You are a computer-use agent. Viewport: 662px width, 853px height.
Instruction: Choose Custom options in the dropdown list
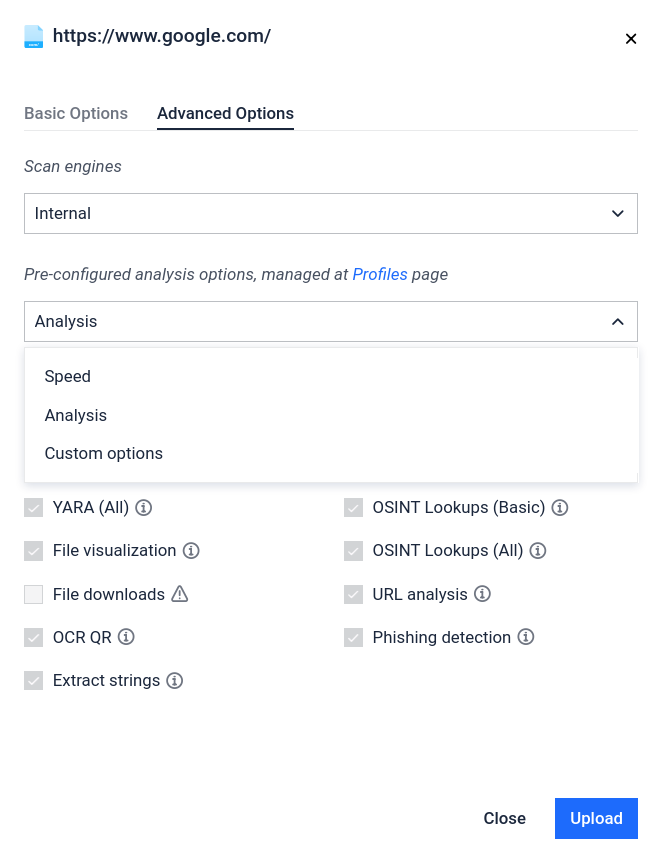[x=104, y=453]
